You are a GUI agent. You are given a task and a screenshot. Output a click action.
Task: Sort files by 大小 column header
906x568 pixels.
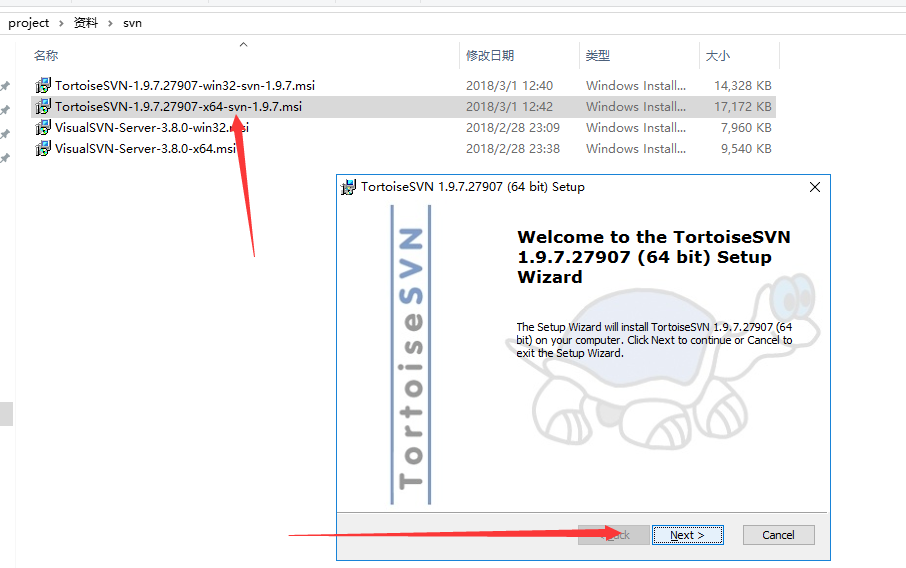click(x=718, y=55)
